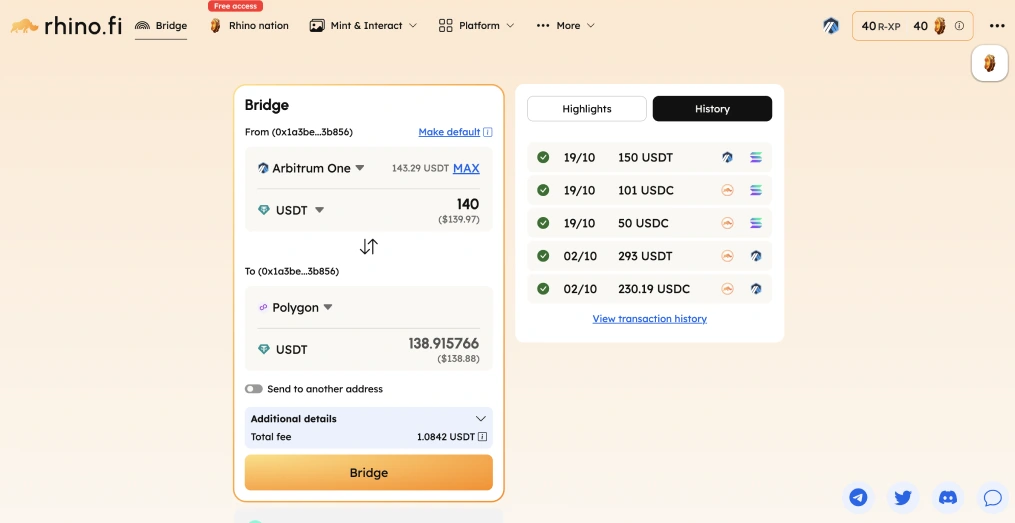The width and height of the screenshot is (1015, 523).
Task: Switch to the History tab
Action: [x=712, y=109]
